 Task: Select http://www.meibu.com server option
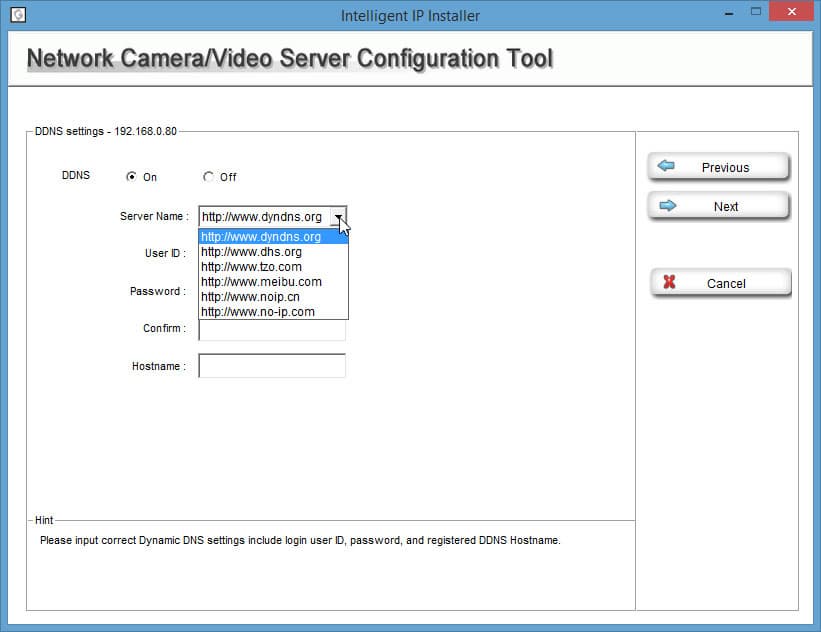point(273,282)
